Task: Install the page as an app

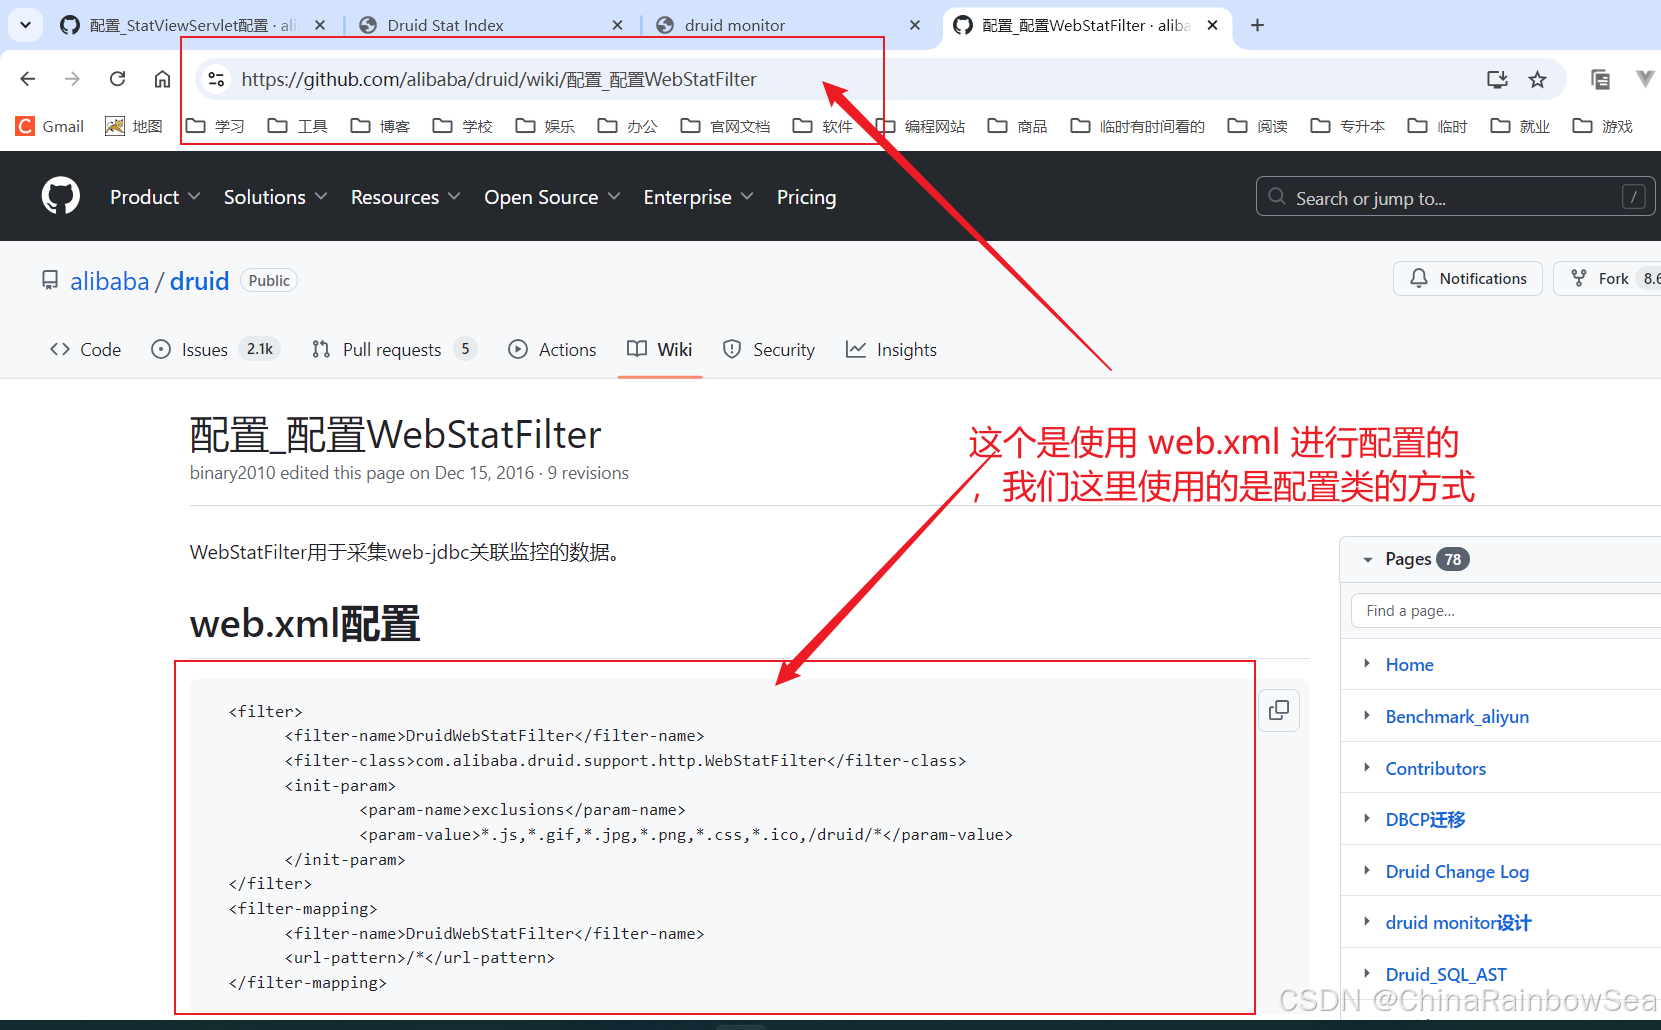Action: (1496, 78)
